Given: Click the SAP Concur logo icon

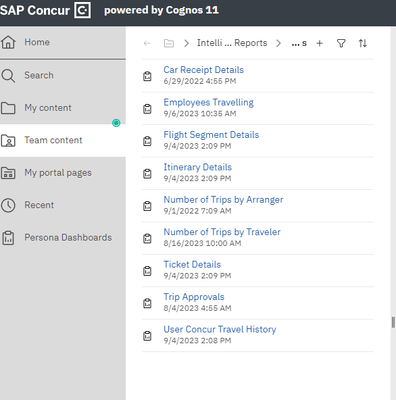Looking at the screenshot, I should tap(82, 10).
